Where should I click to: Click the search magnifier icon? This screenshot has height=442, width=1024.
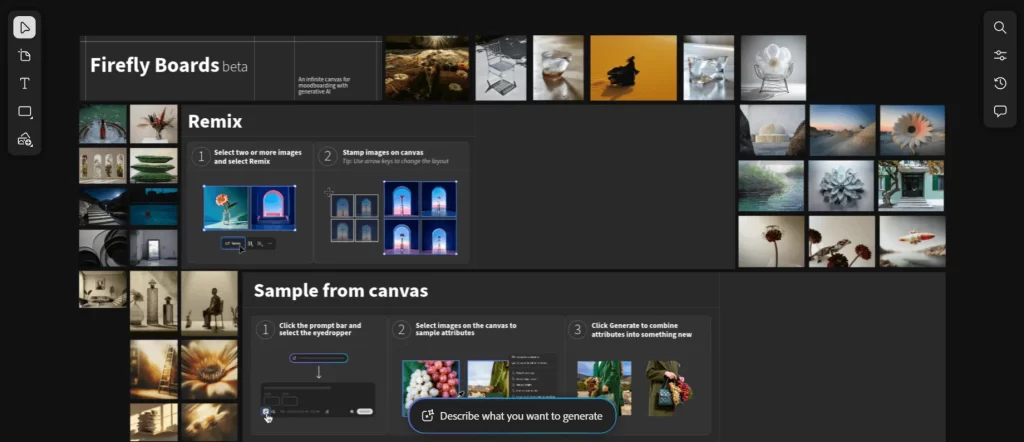(1000, 27)
